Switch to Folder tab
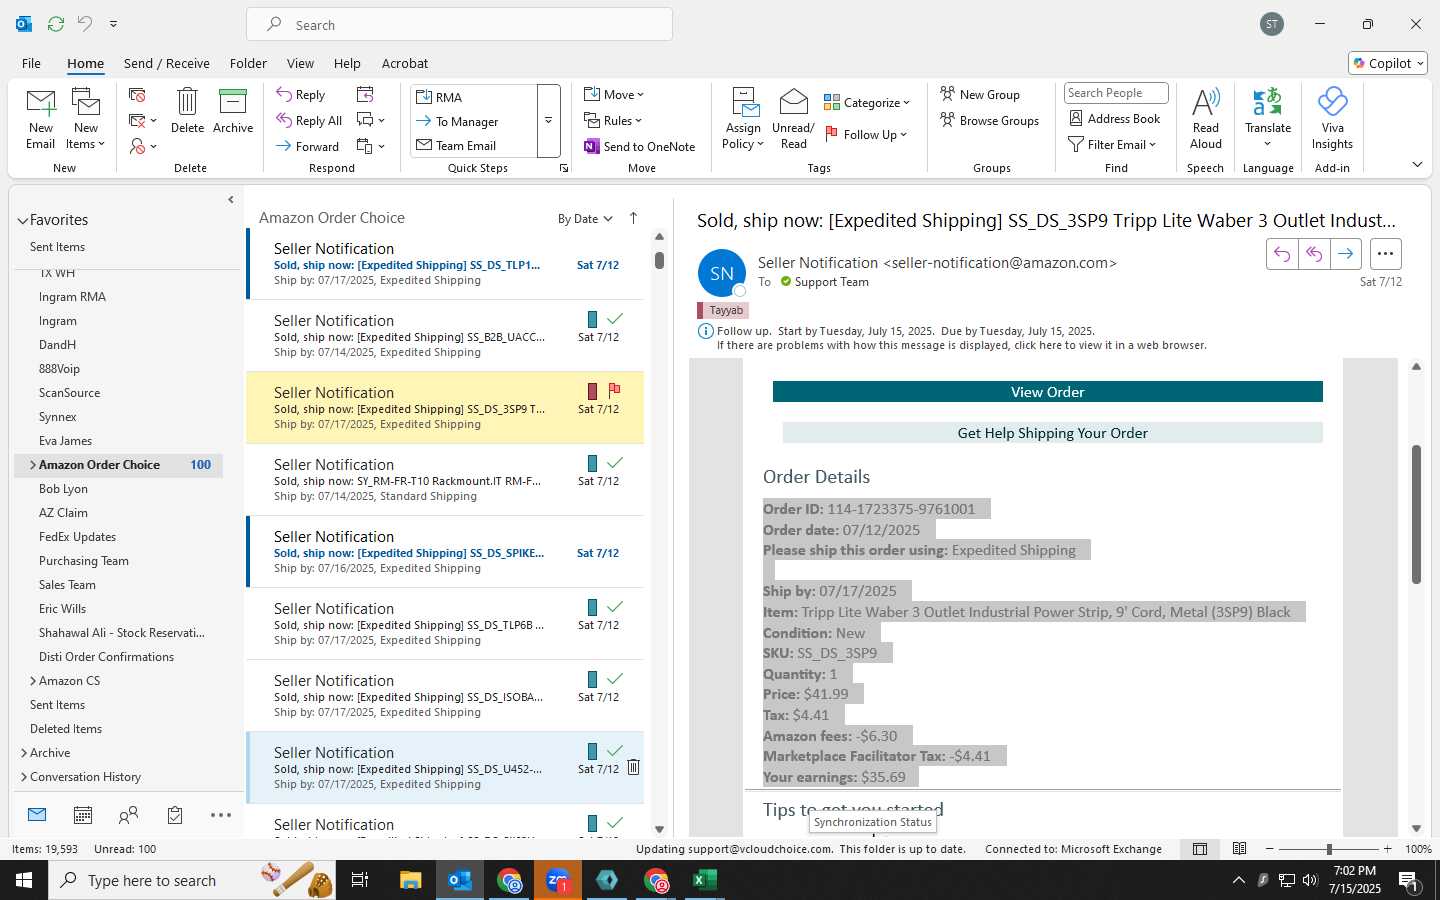Viewport: 1440px width, 900px height. pos(248,63)
